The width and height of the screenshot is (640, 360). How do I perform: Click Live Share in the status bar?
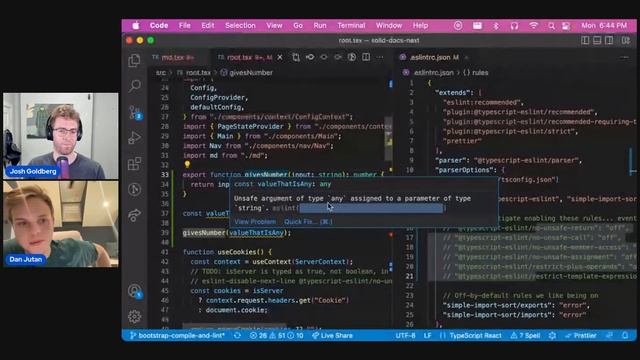tap(332, 336)
